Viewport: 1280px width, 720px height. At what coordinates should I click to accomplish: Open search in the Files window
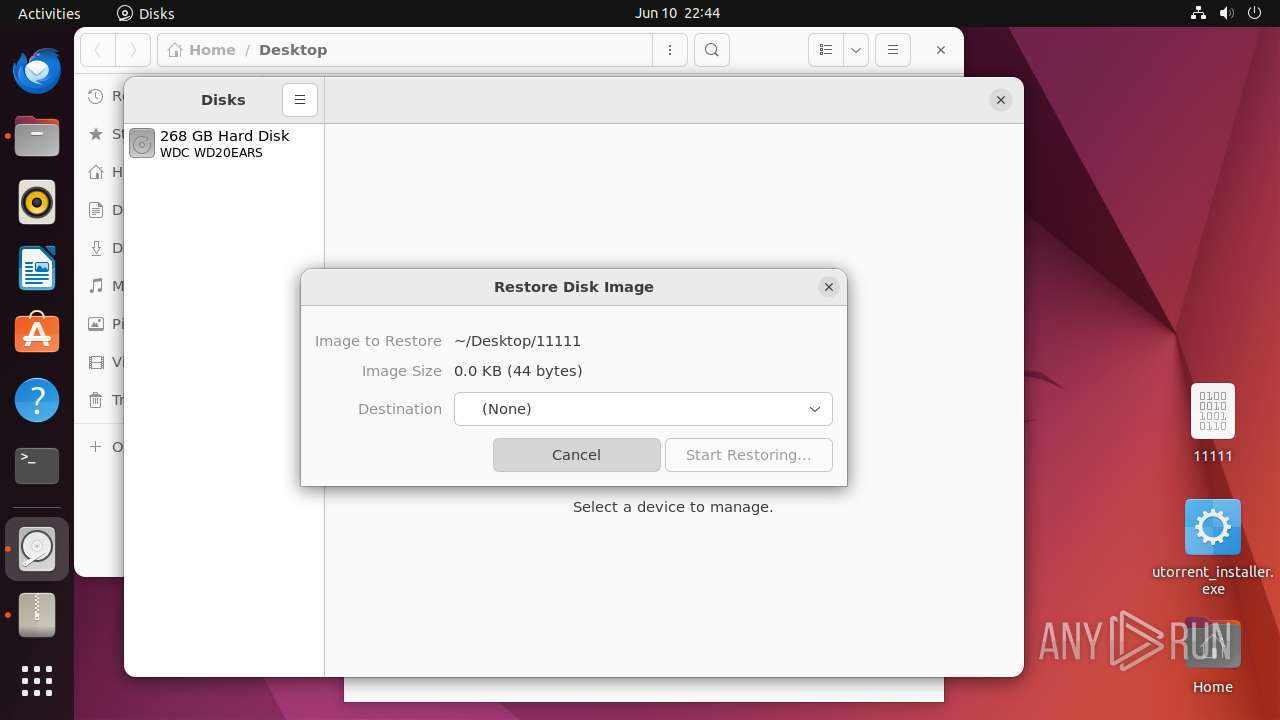[711, 50]
